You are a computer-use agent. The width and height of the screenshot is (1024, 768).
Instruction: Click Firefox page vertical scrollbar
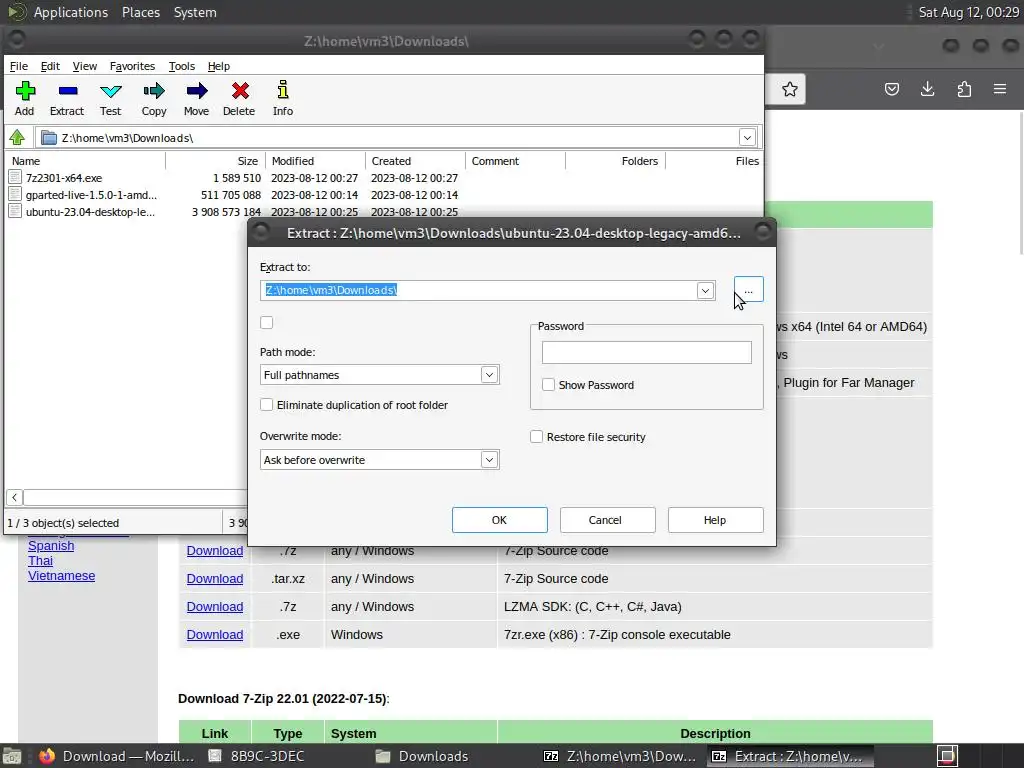(1020, 184)
